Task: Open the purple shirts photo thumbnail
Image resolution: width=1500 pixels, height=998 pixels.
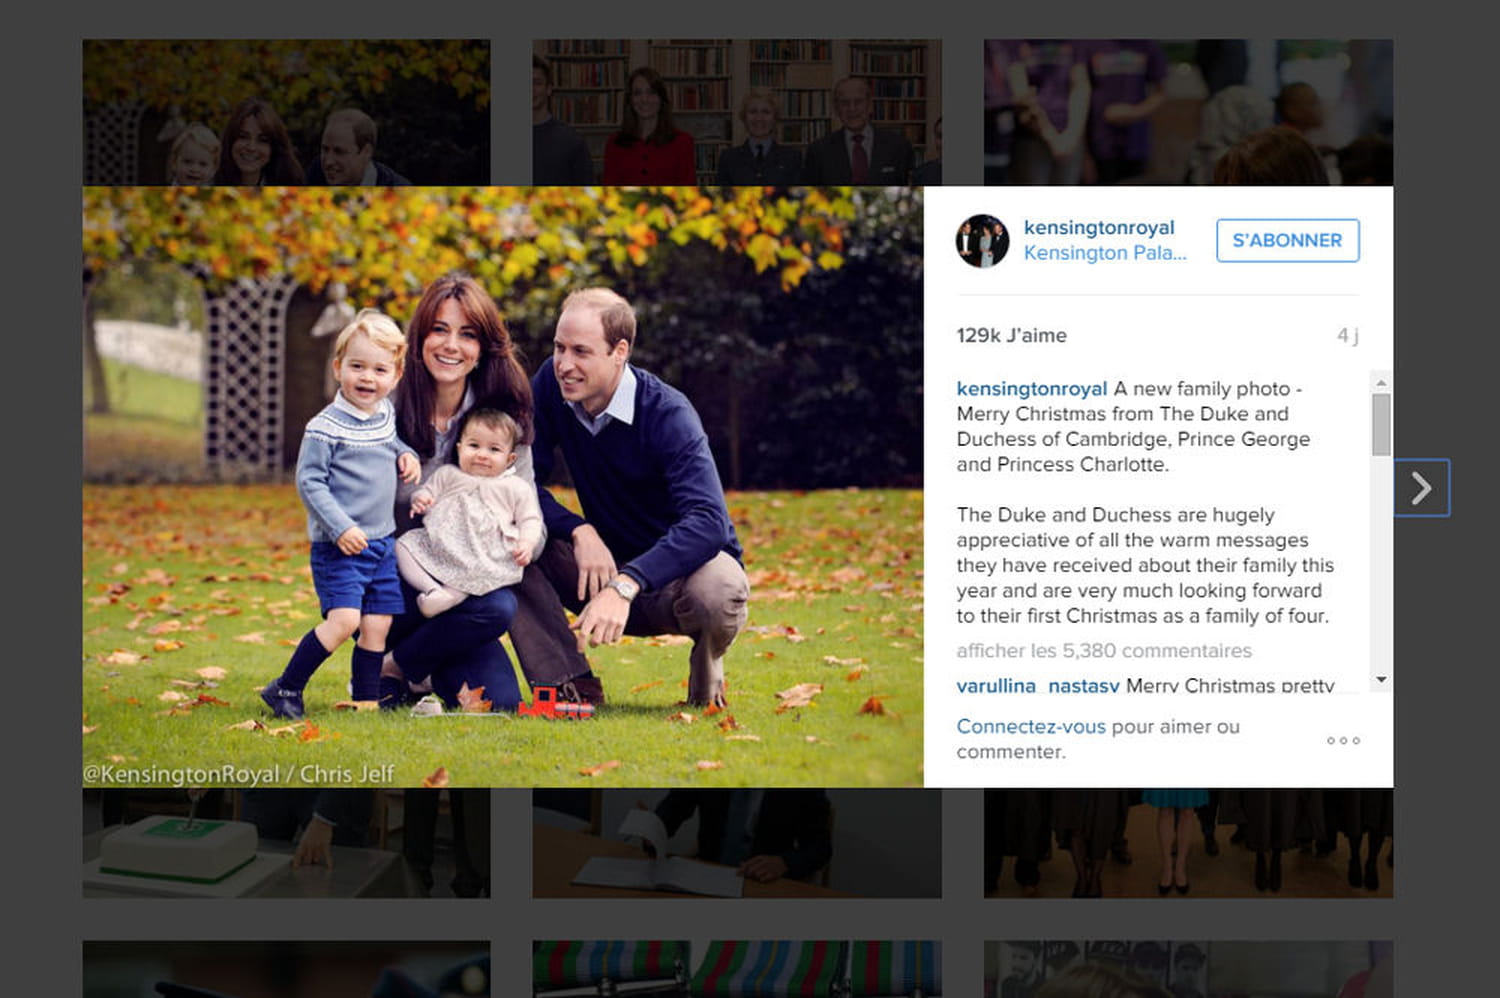Action: [1188, 112]
